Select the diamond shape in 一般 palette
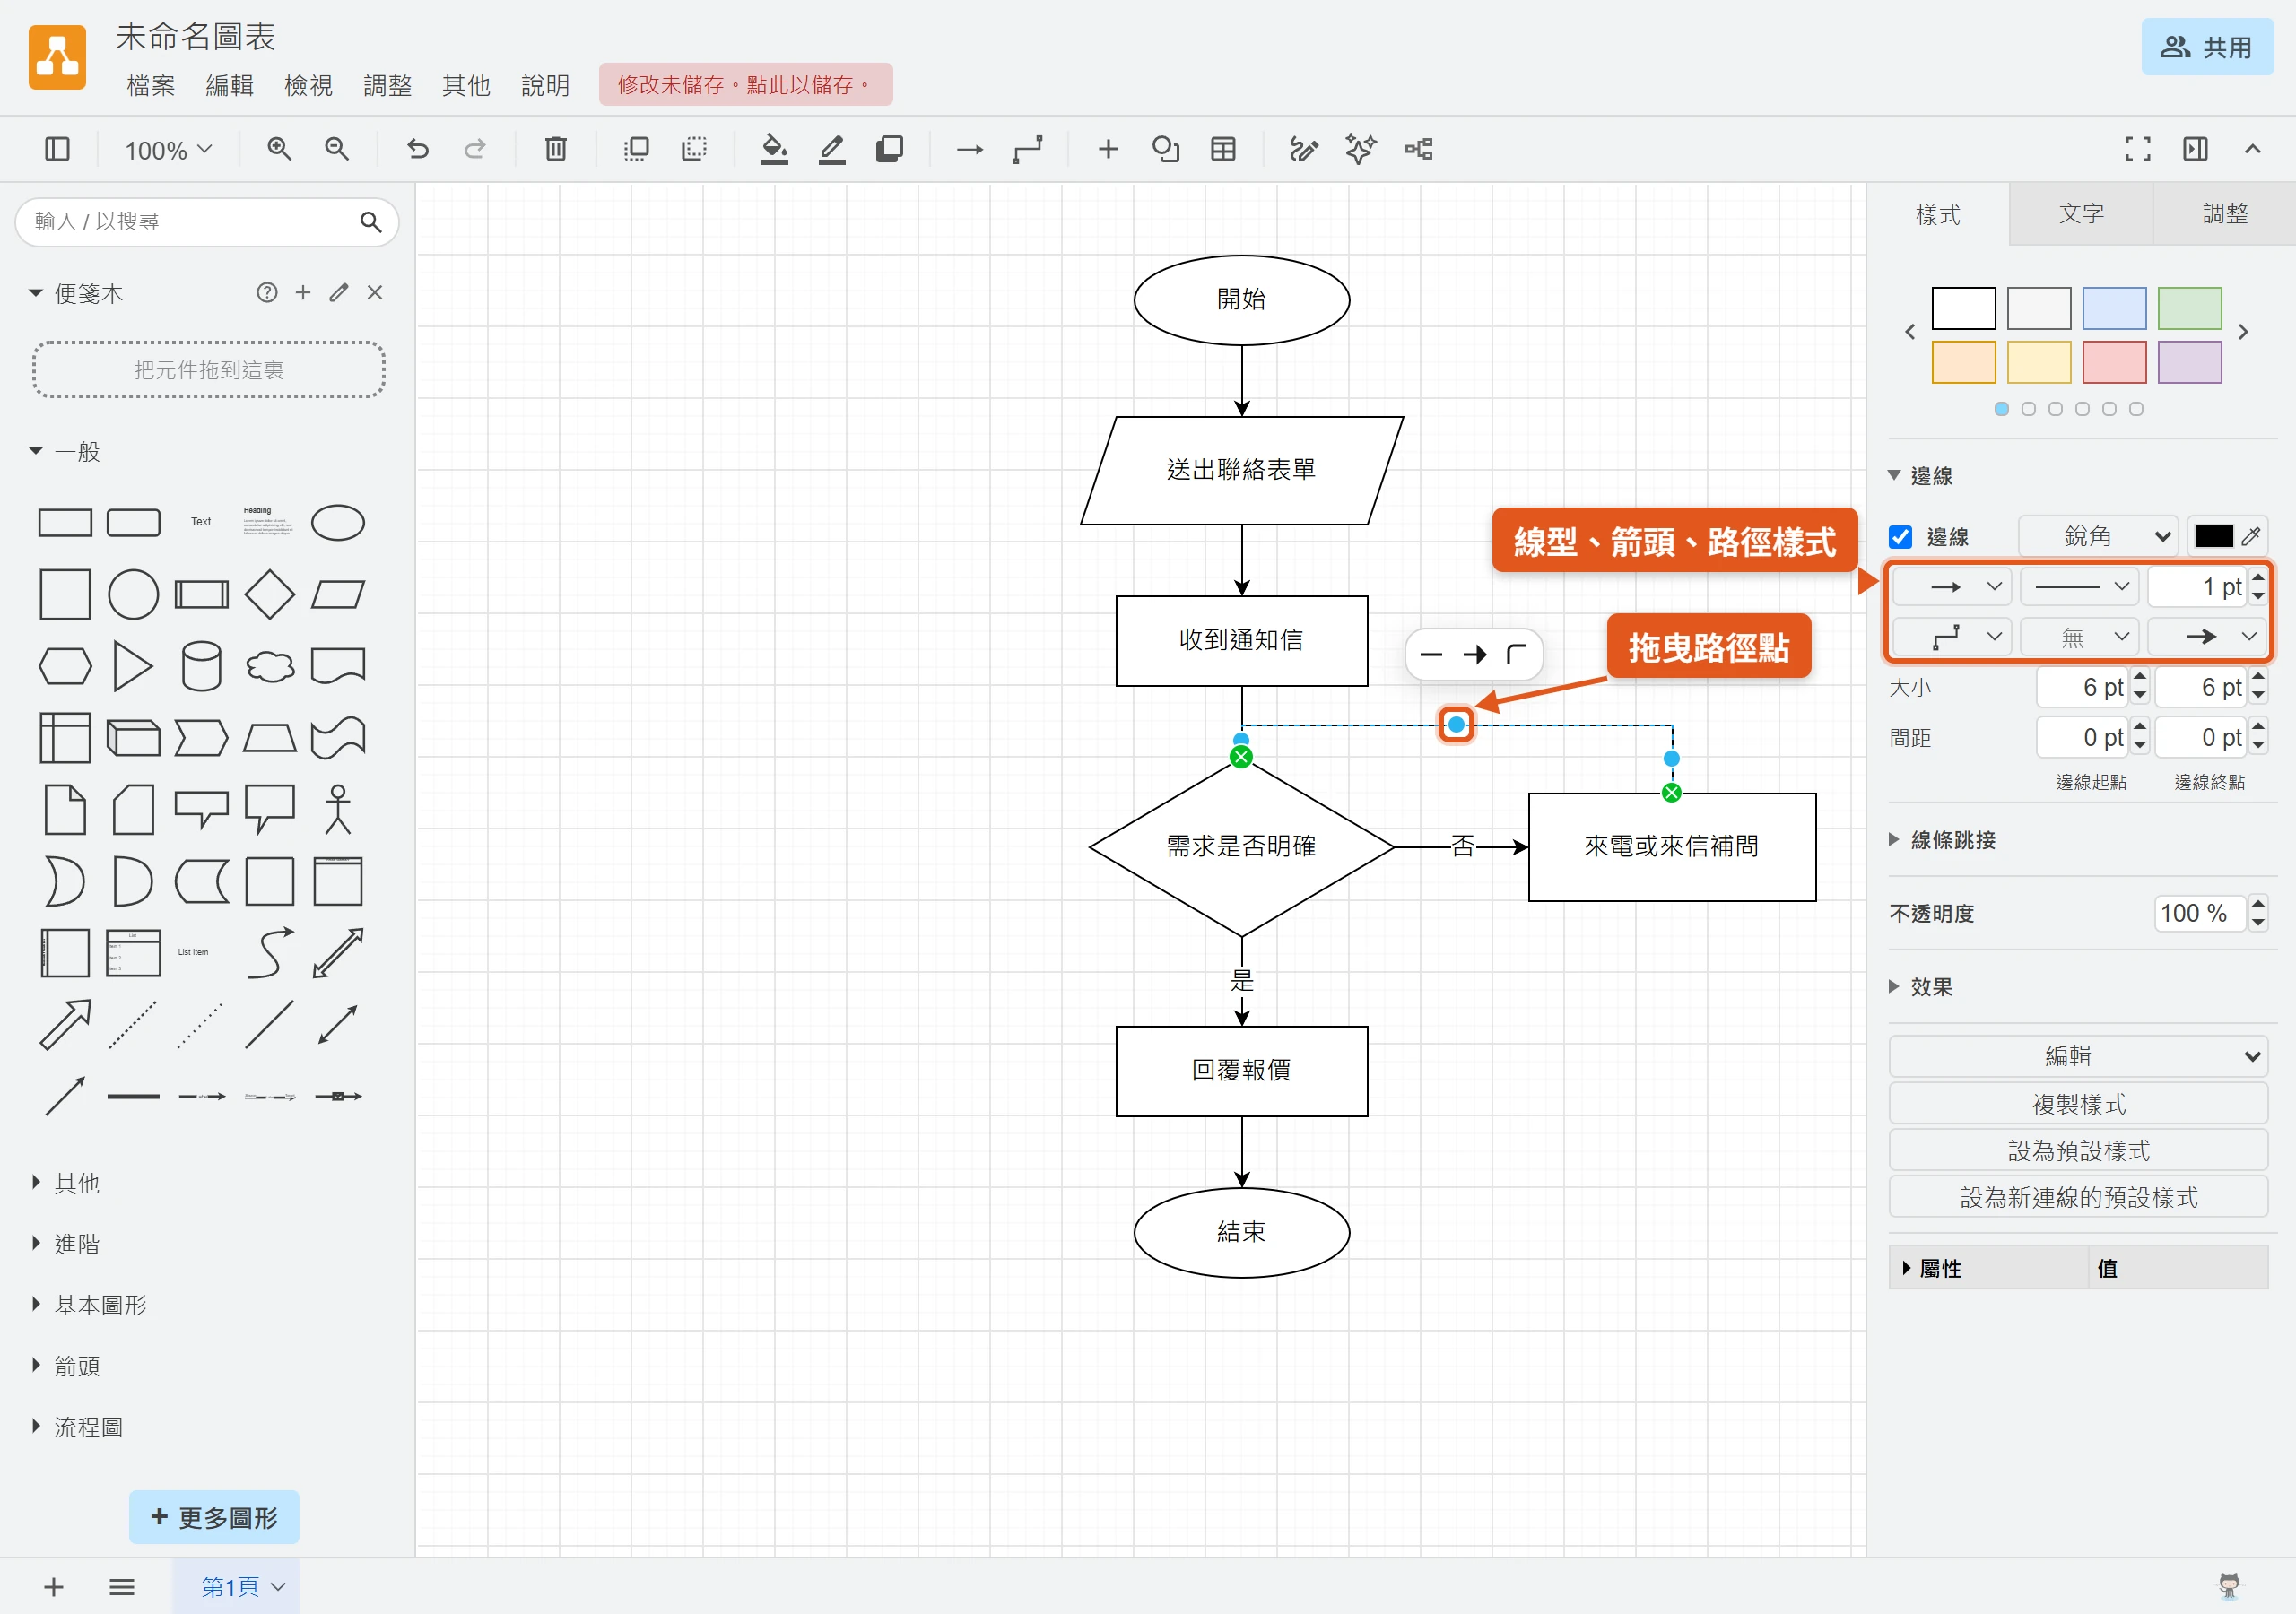The height and width of the screenshot is (1614, 2296). (269, 595)
